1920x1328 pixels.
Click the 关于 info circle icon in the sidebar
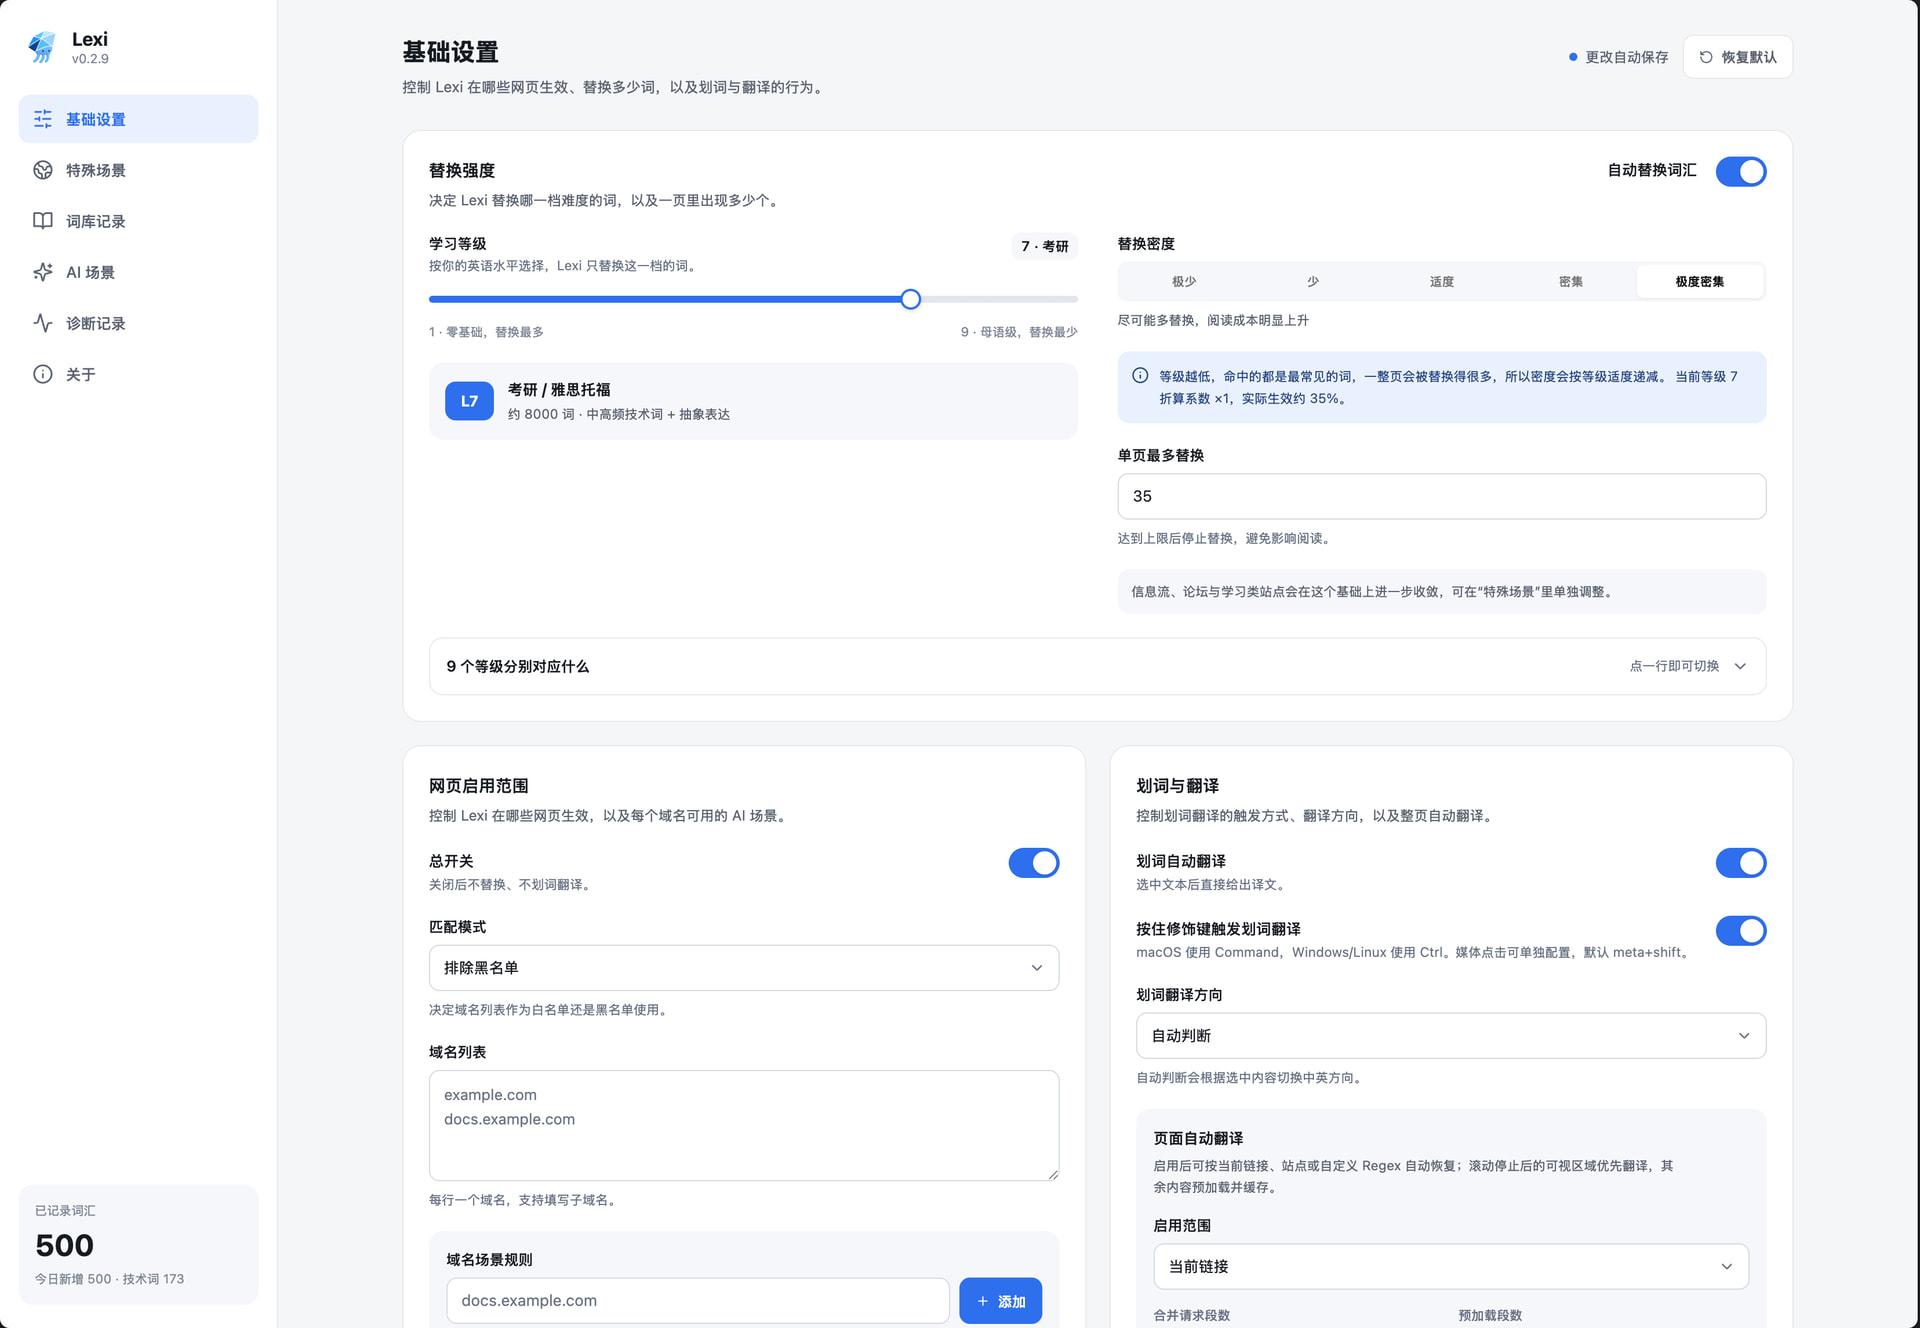pyautogui.click(x=43, y=374)
